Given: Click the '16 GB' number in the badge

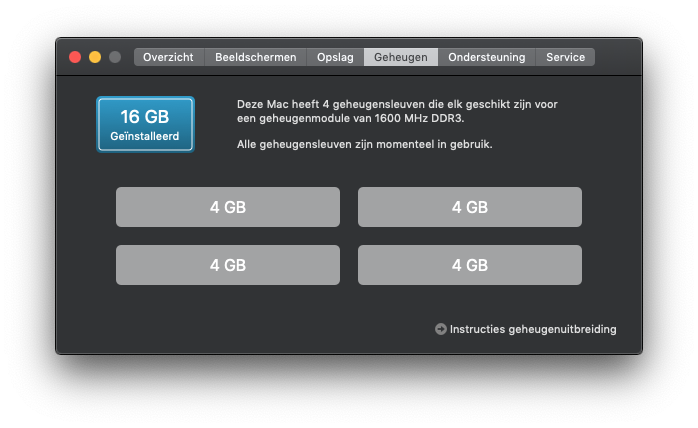Looking at the screenshot, I should click(x=145, y=117).
